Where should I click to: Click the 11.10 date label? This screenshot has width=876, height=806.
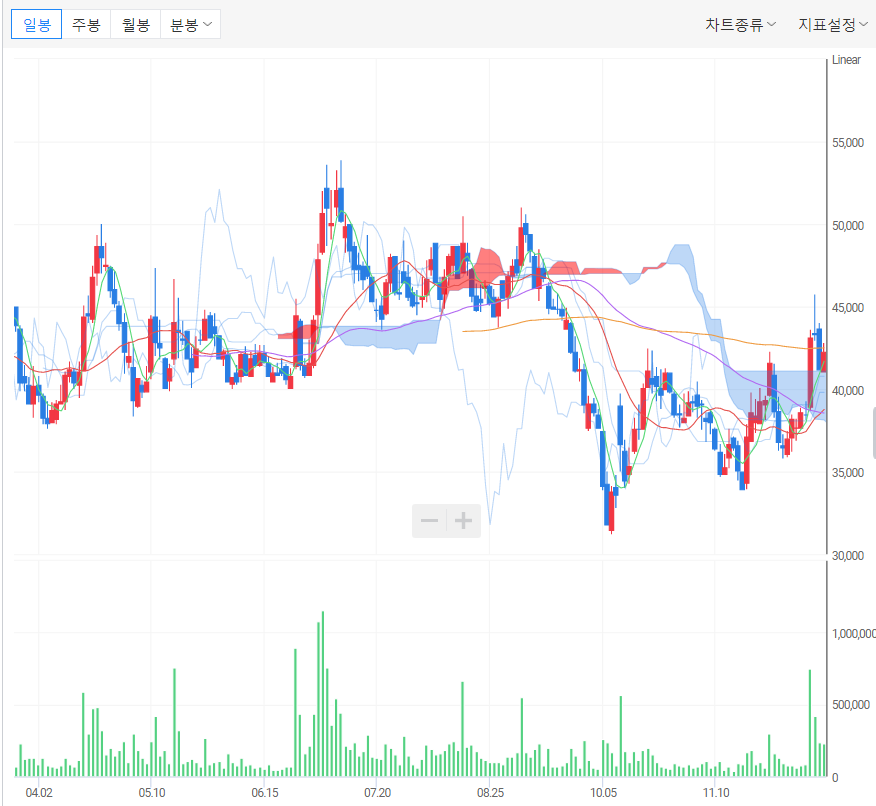click(x=716, y=793)
